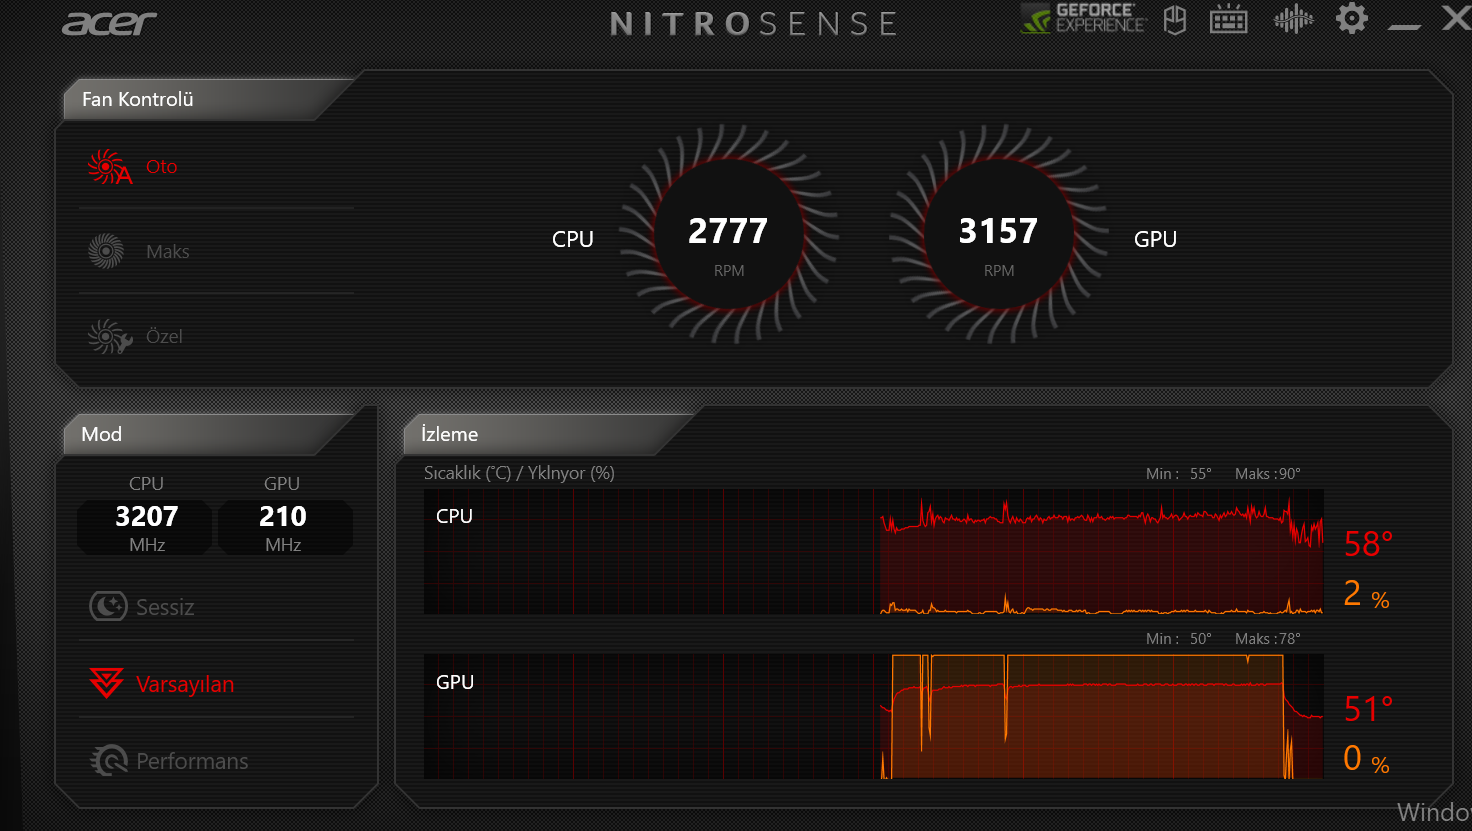
Task: Click the 'Maks :90°' CPU label
Action: tap(1268, 474)
